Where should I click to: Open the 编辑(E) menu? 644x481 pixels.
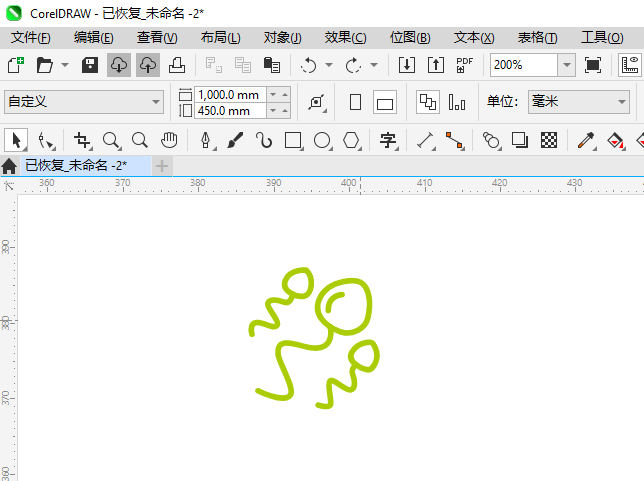[x=94, y=38]
